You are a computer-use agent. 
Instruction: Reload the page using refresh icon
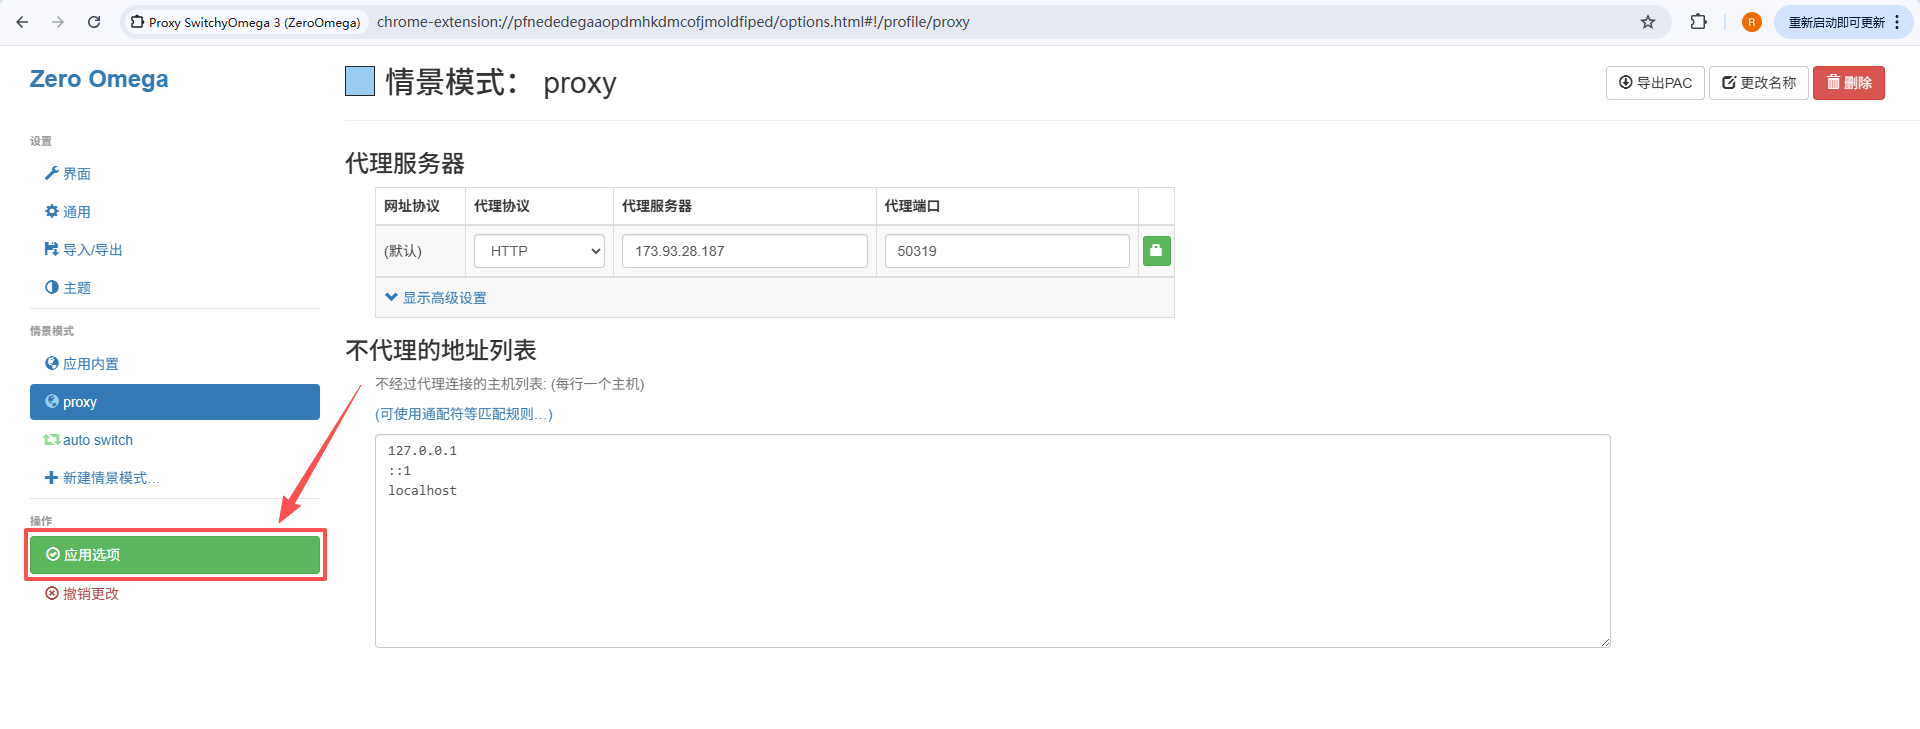[x=94, y=22]
